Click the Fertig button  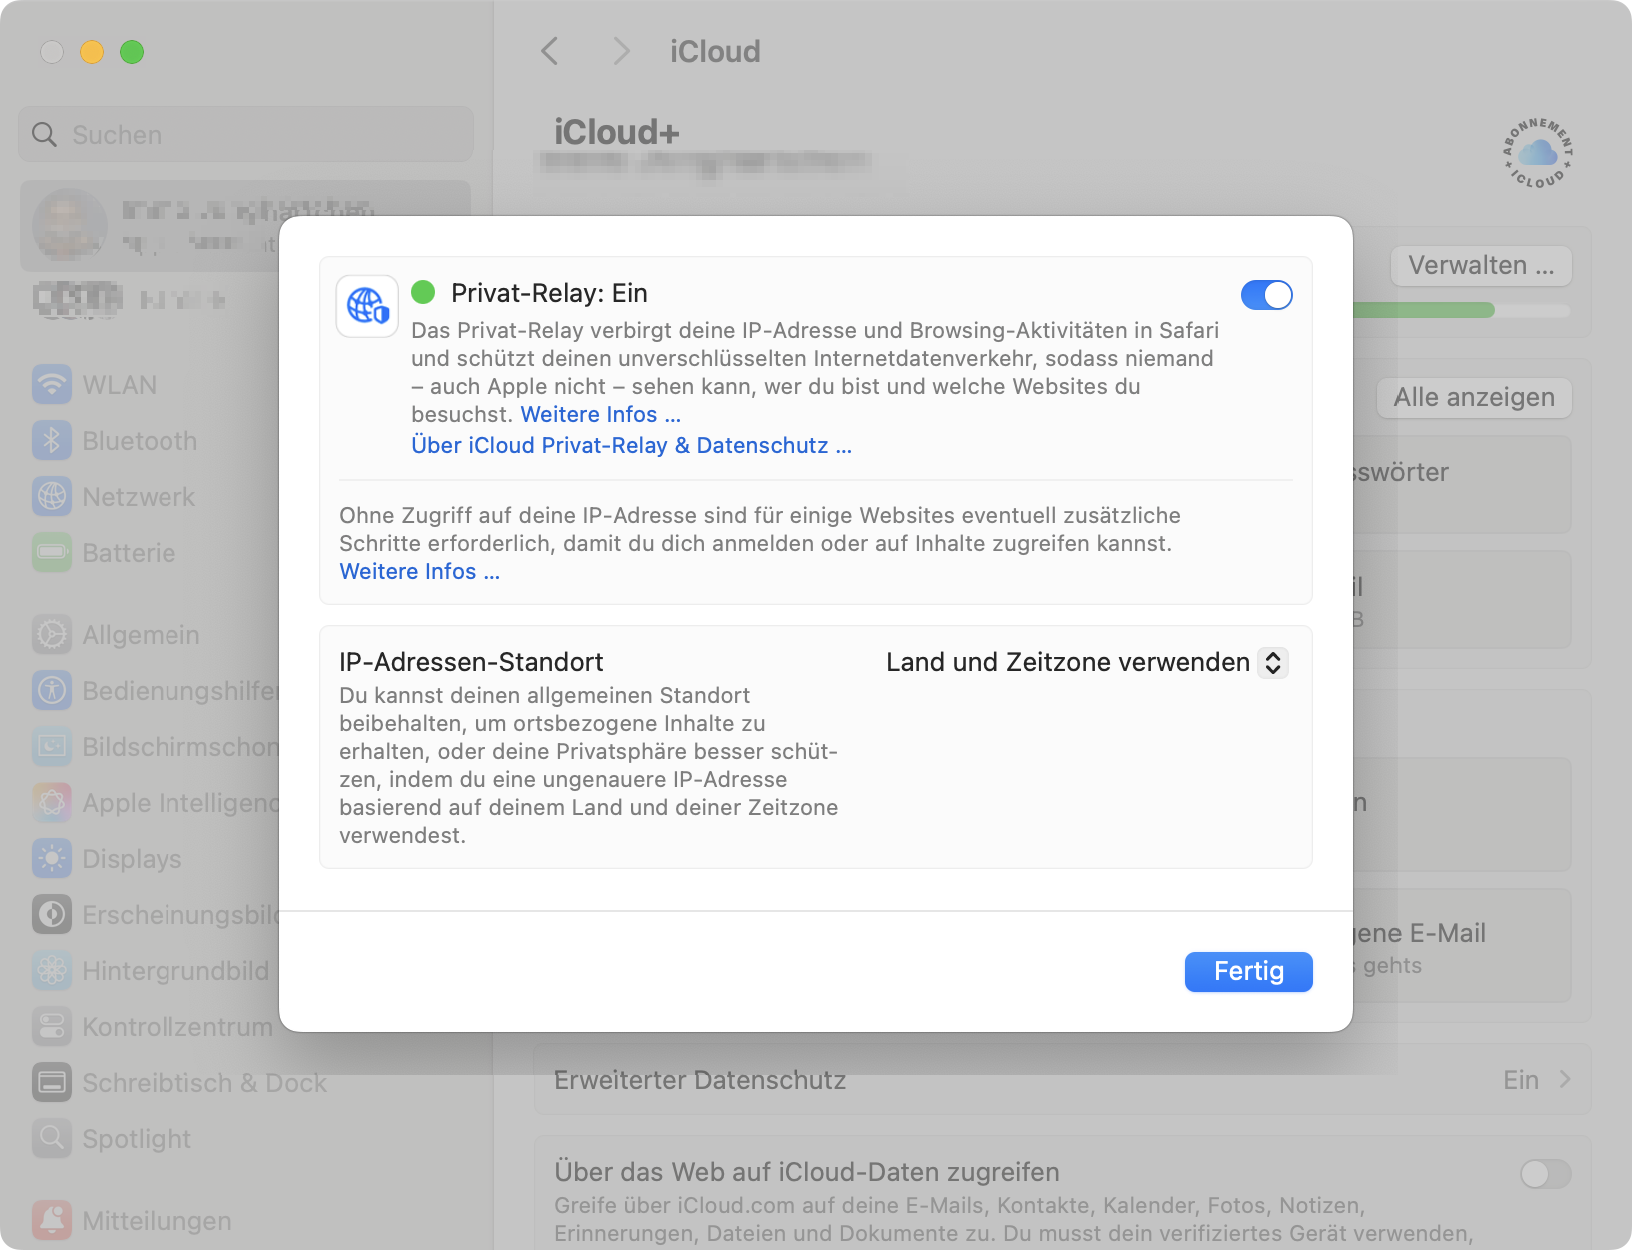1248,971
